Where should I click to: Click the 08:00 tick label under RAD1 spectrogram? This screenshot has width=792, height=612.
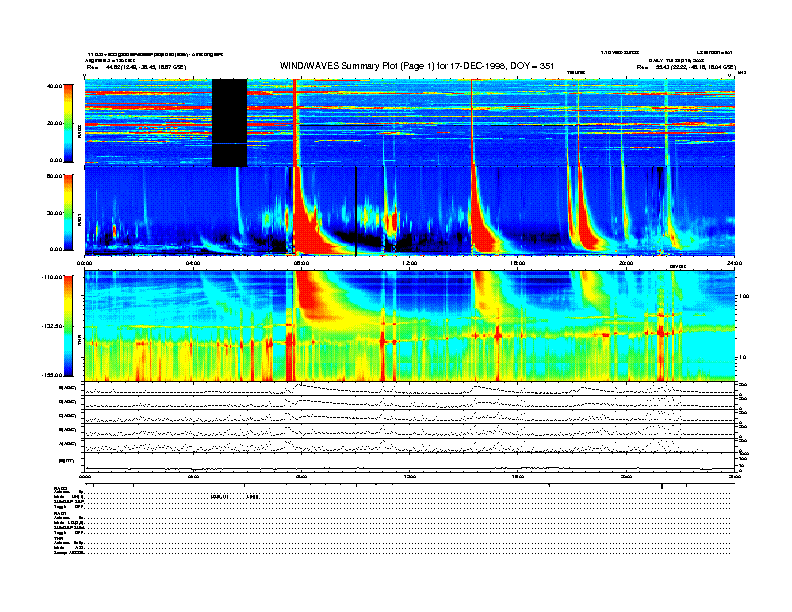301,263
